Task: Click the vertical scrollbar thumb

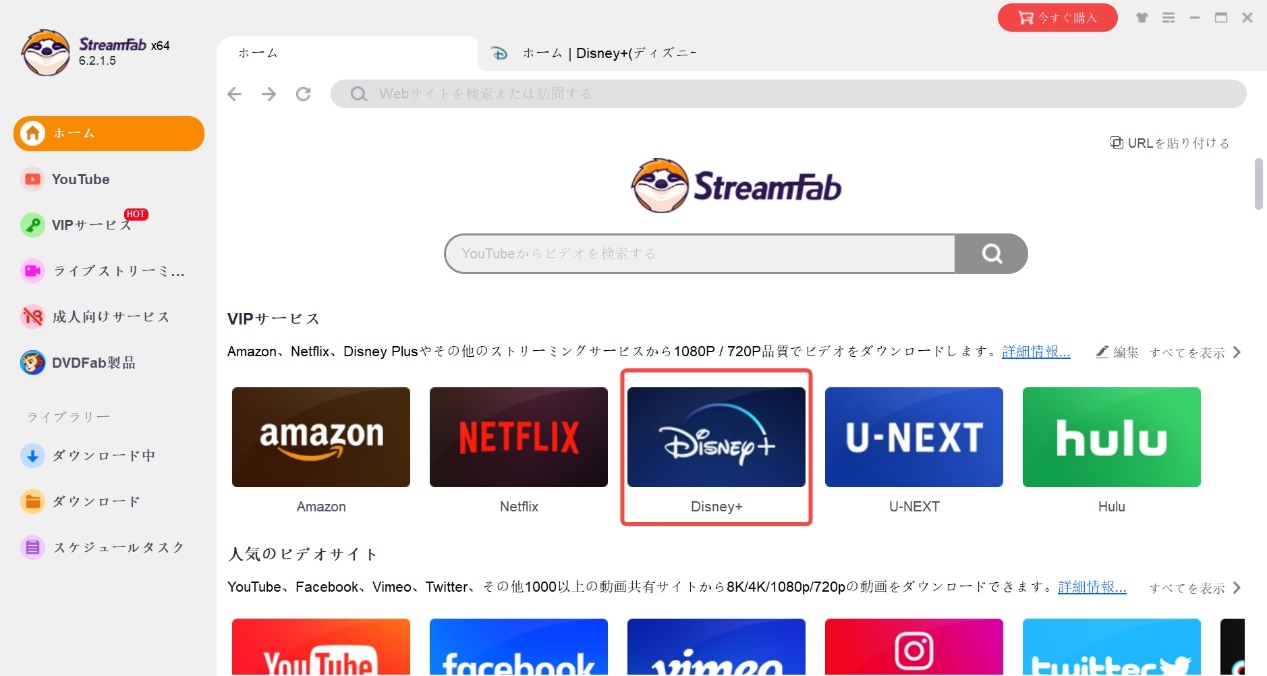Action: pyautogui.click(x=1259, y=183)
